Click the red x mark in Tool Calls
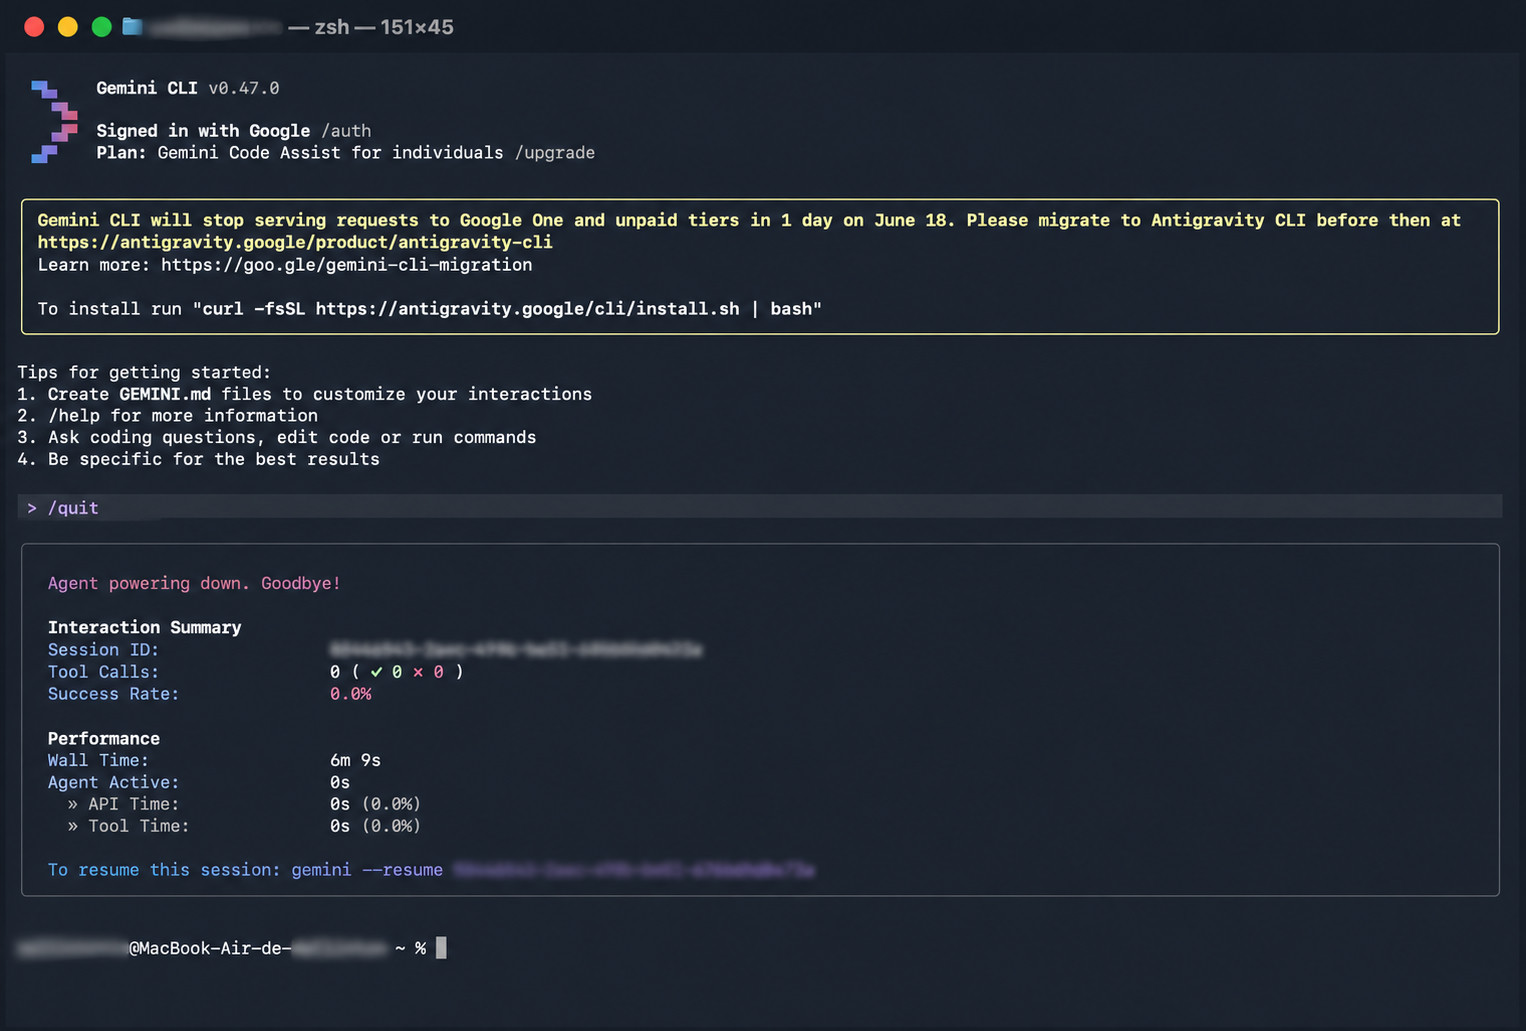The height and width of the screenshot is (1031, 1526). pos(418,672)
